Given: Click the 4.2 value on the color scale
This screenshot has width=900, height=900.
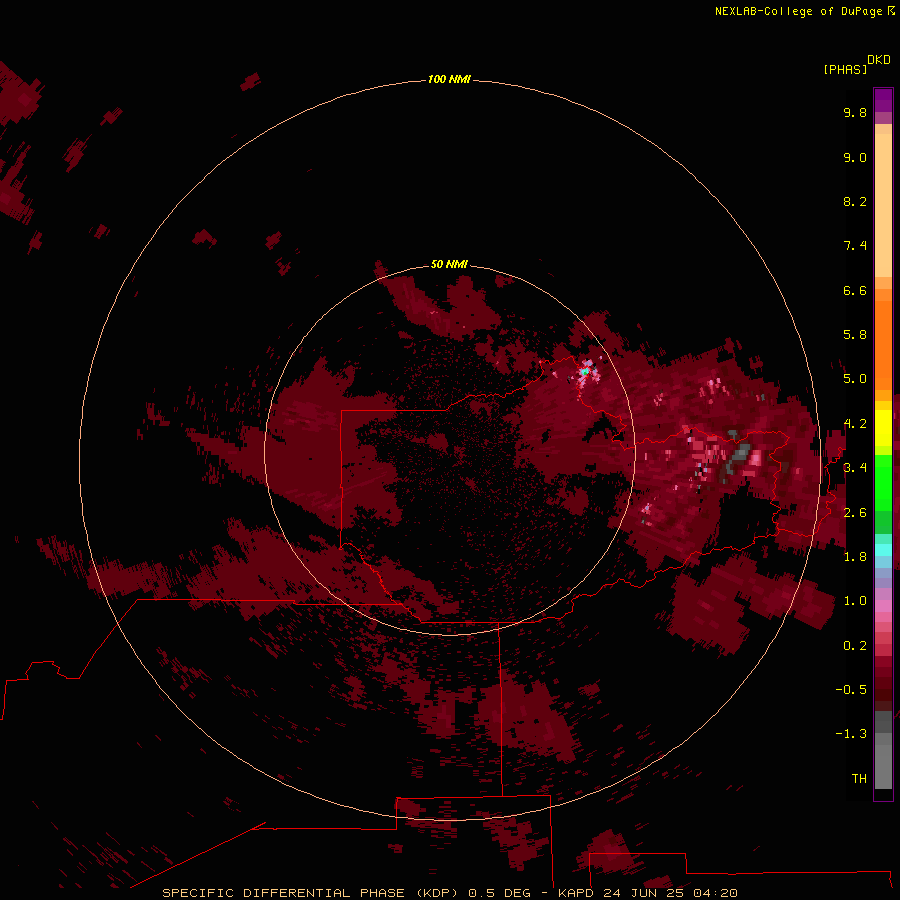Looking at the screenshot, I should pyautogui.click(x=855, y=424).
